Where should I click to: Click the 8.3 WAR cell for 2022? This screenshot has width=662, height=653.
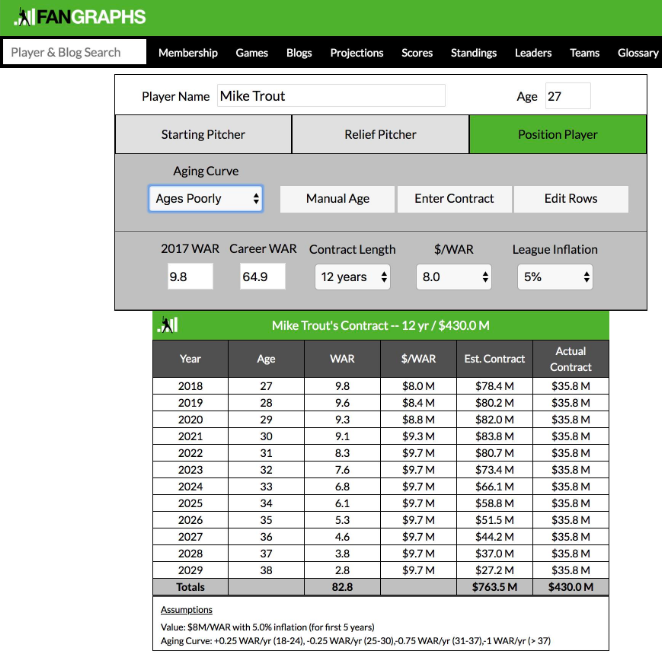pos(342,453)
